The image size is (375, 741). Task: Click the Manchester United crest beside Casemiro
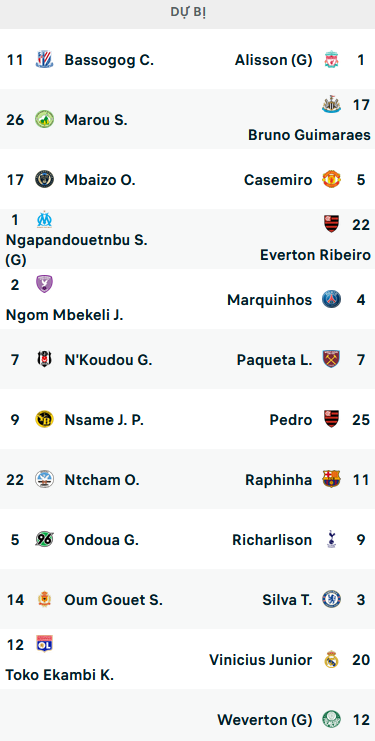click(x=331, y=180)
